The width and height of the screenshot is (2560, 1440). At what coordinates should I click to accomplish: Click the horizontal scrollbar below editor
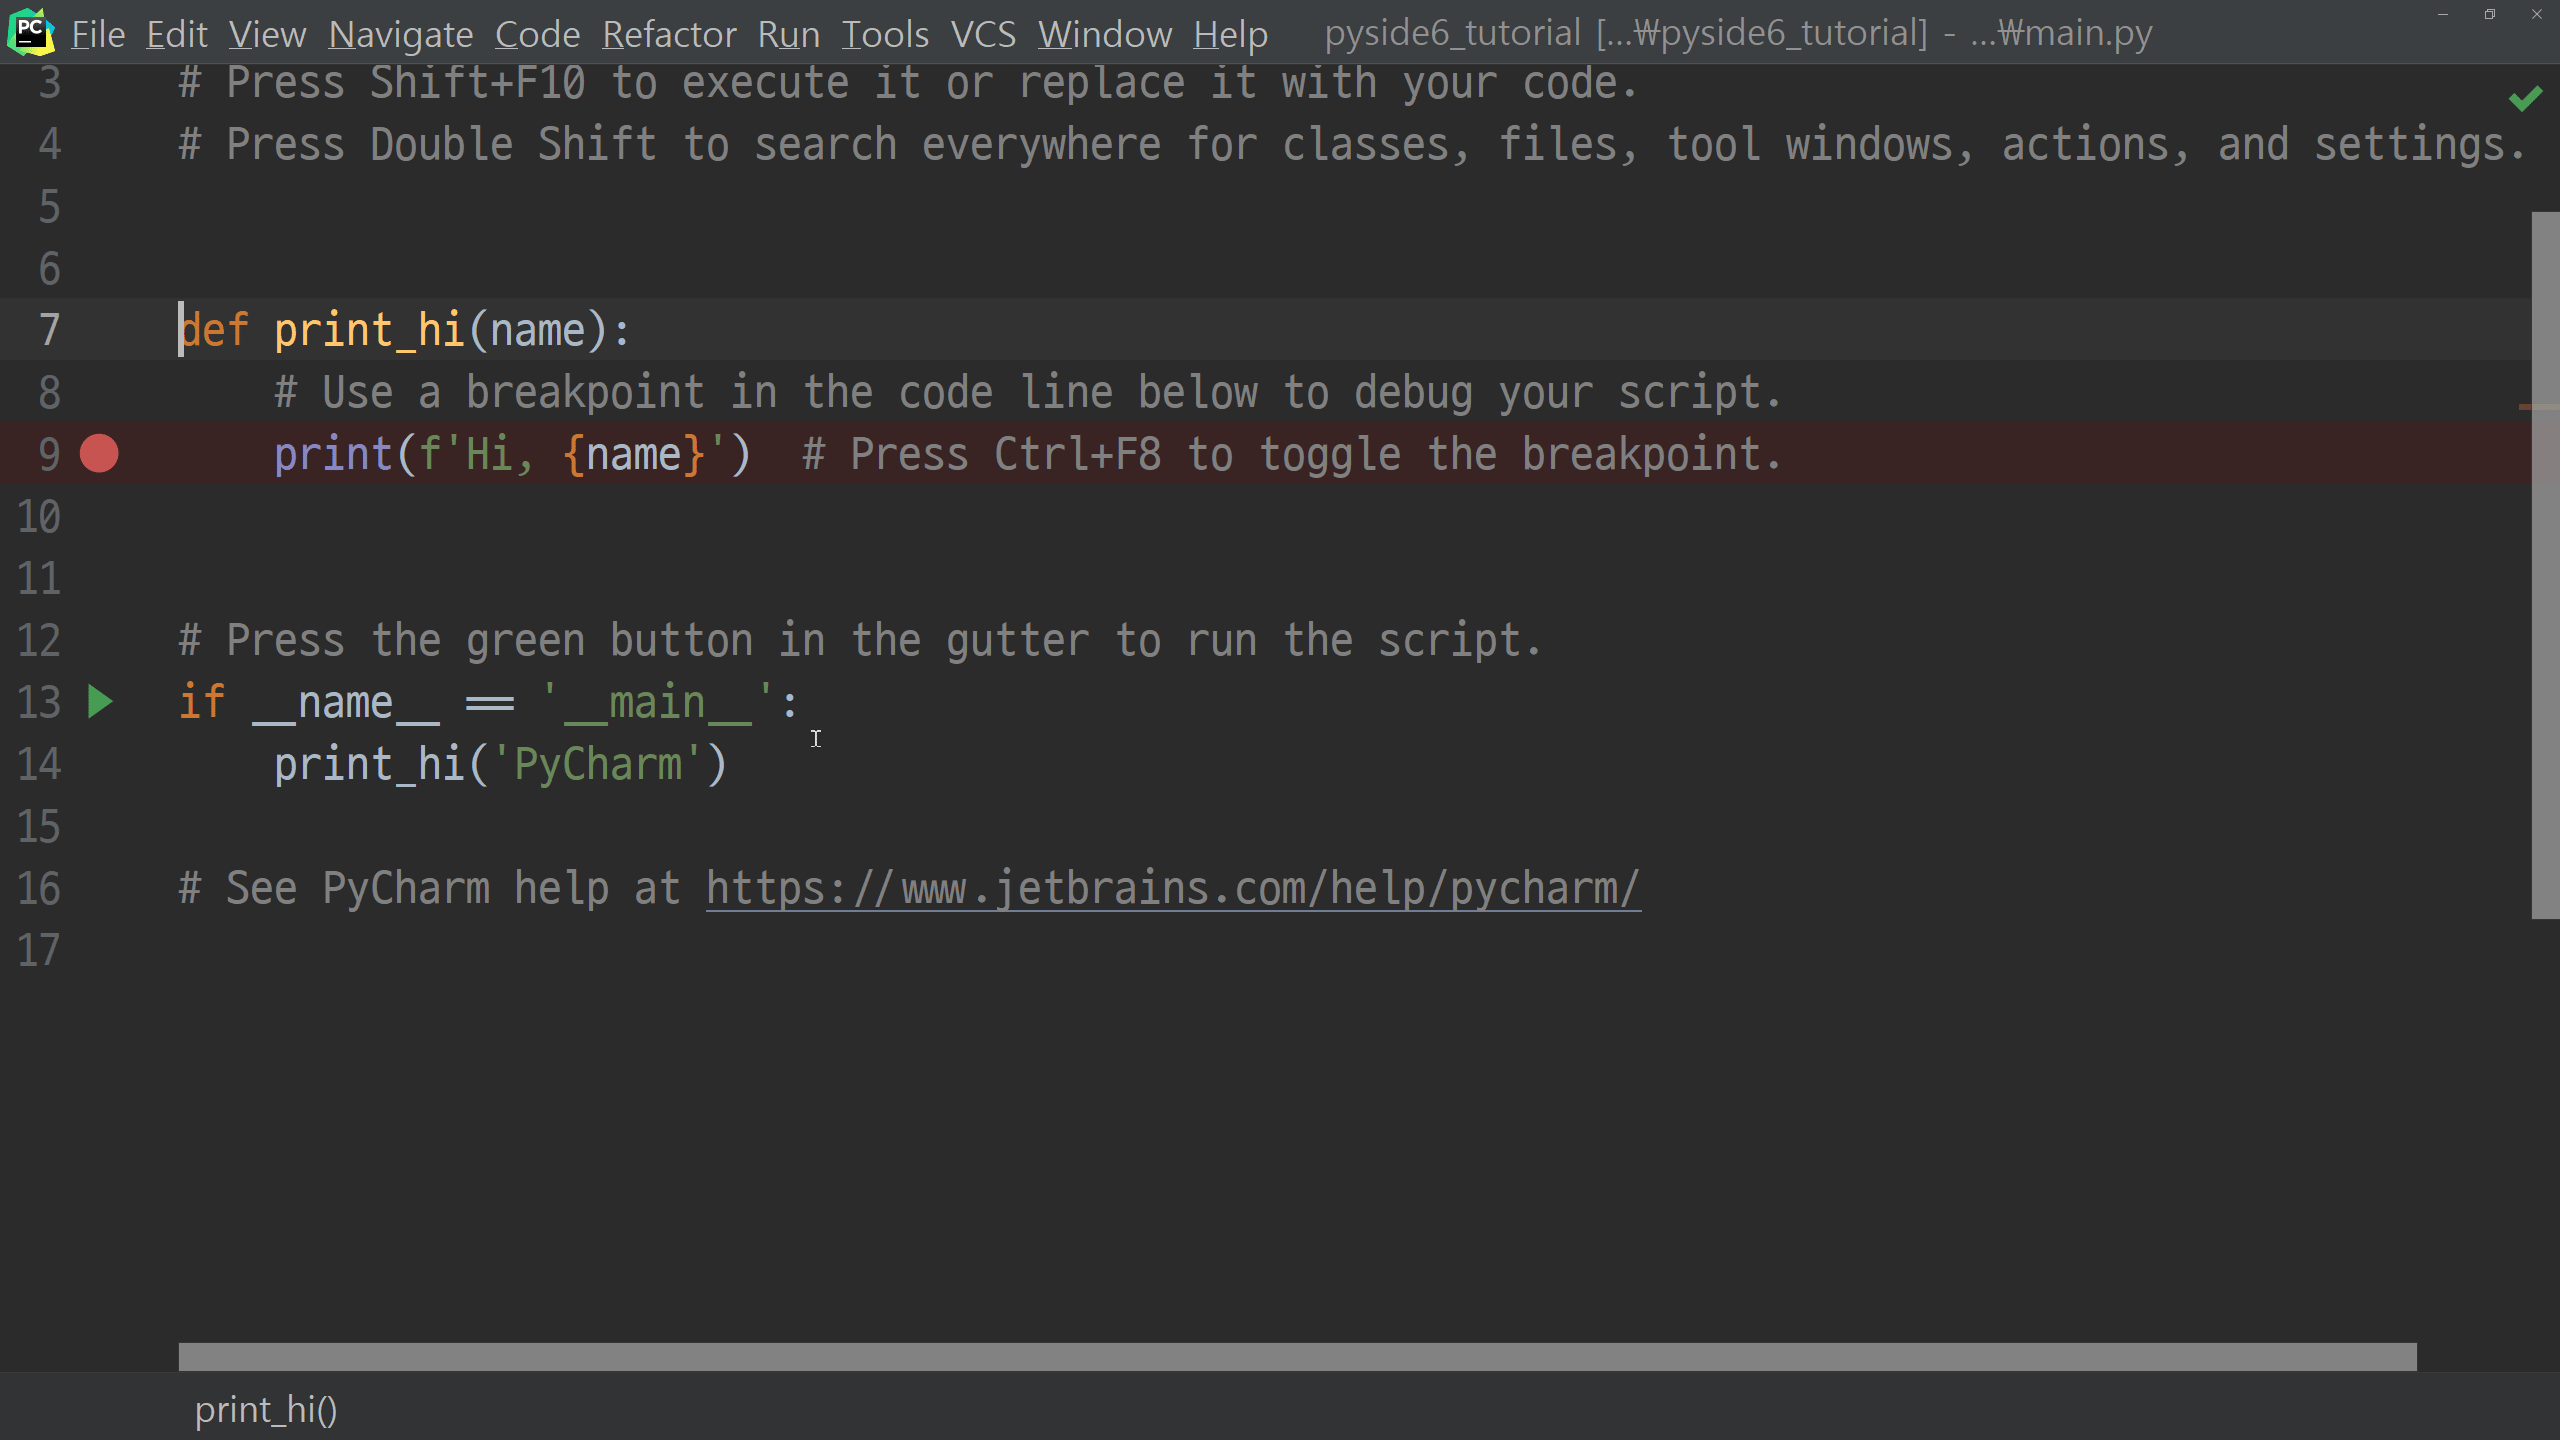click(x=1297, y=1357)
